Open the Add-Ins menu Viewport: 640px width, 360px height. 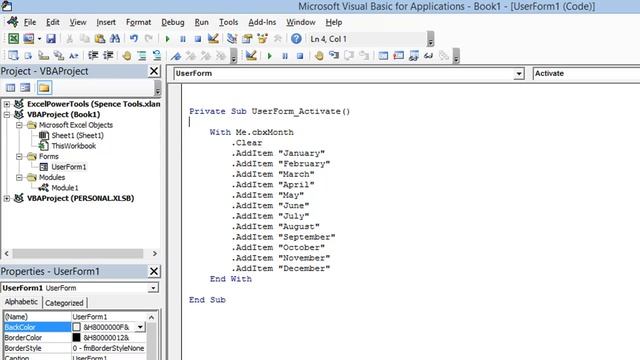pos(262,22)
